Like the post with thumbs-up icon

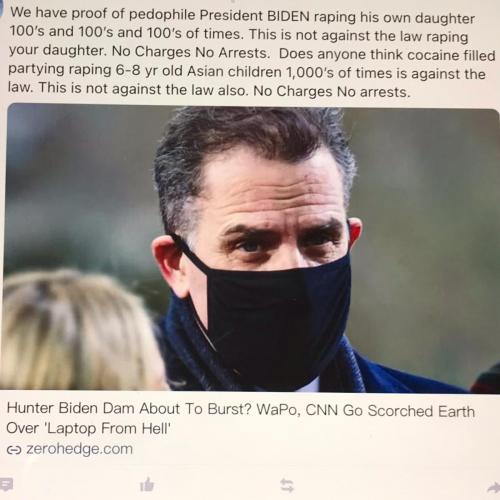147,485
